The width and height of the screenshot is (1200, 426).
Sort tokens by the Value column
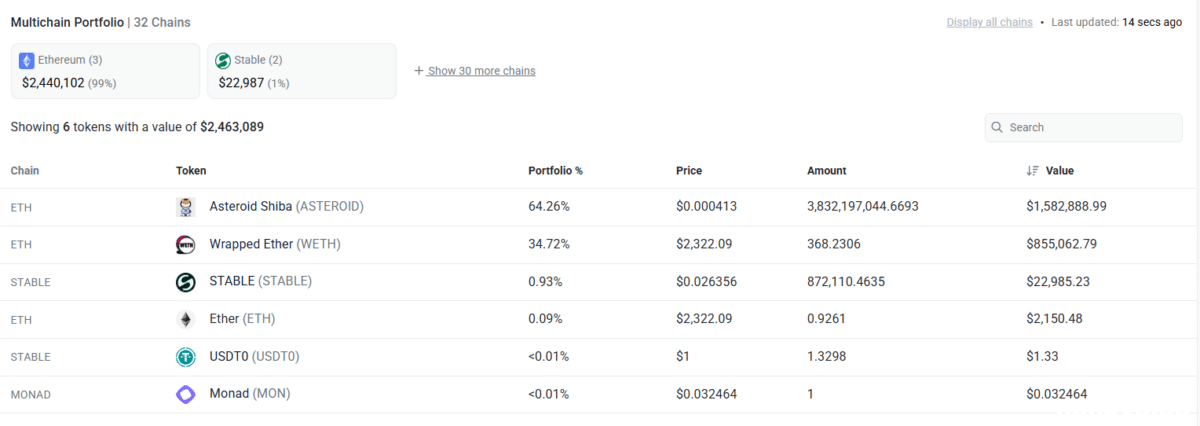[x=1058, y=171]
